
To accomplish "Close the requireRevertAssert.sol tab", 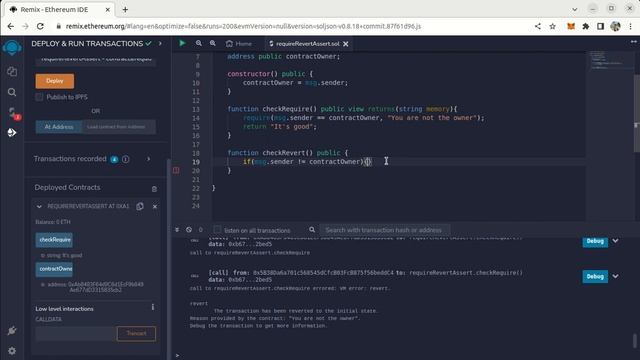I will 346,44.
